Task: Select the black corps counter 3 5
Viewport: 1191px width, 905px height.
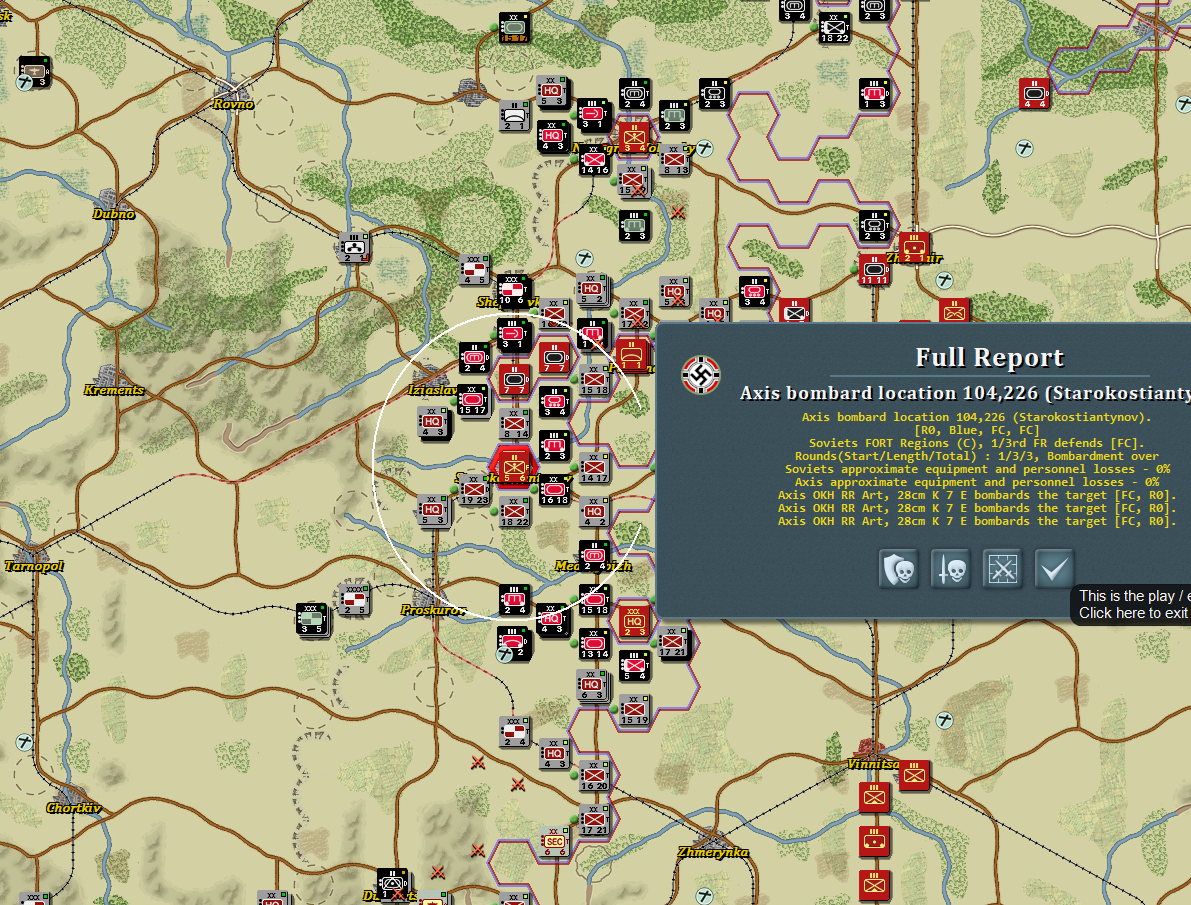Action: (311, 619)
